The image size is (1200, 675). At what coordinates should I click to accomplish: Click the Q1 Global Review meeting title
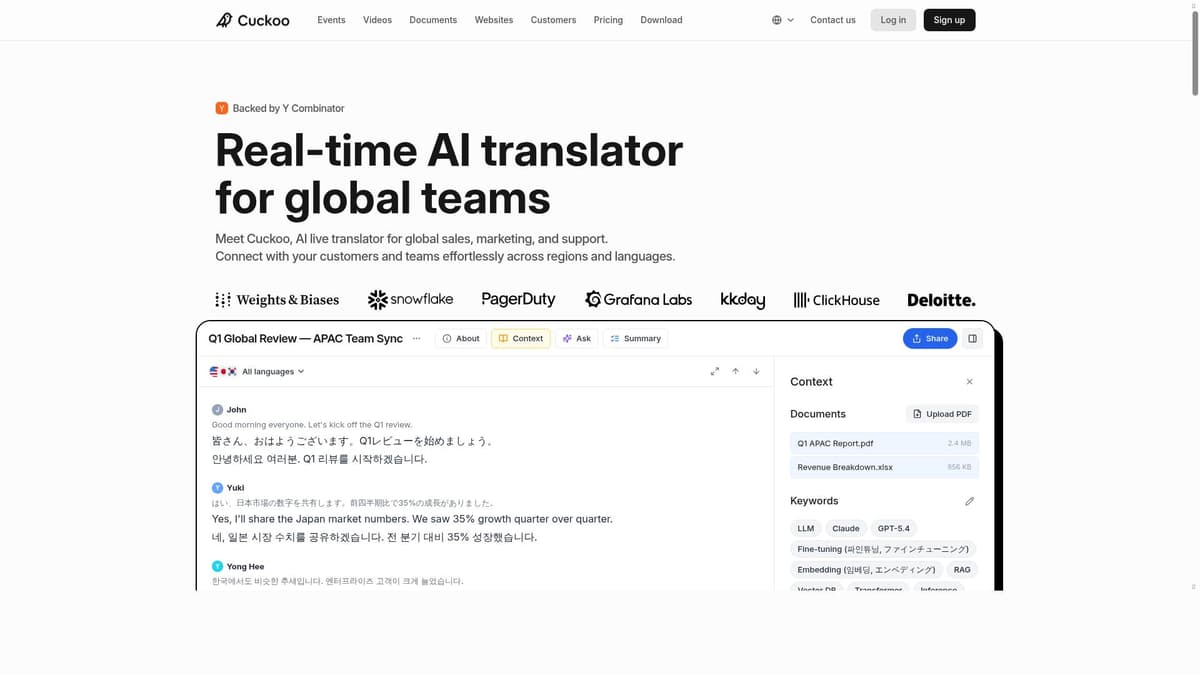(x=305, y=339)
